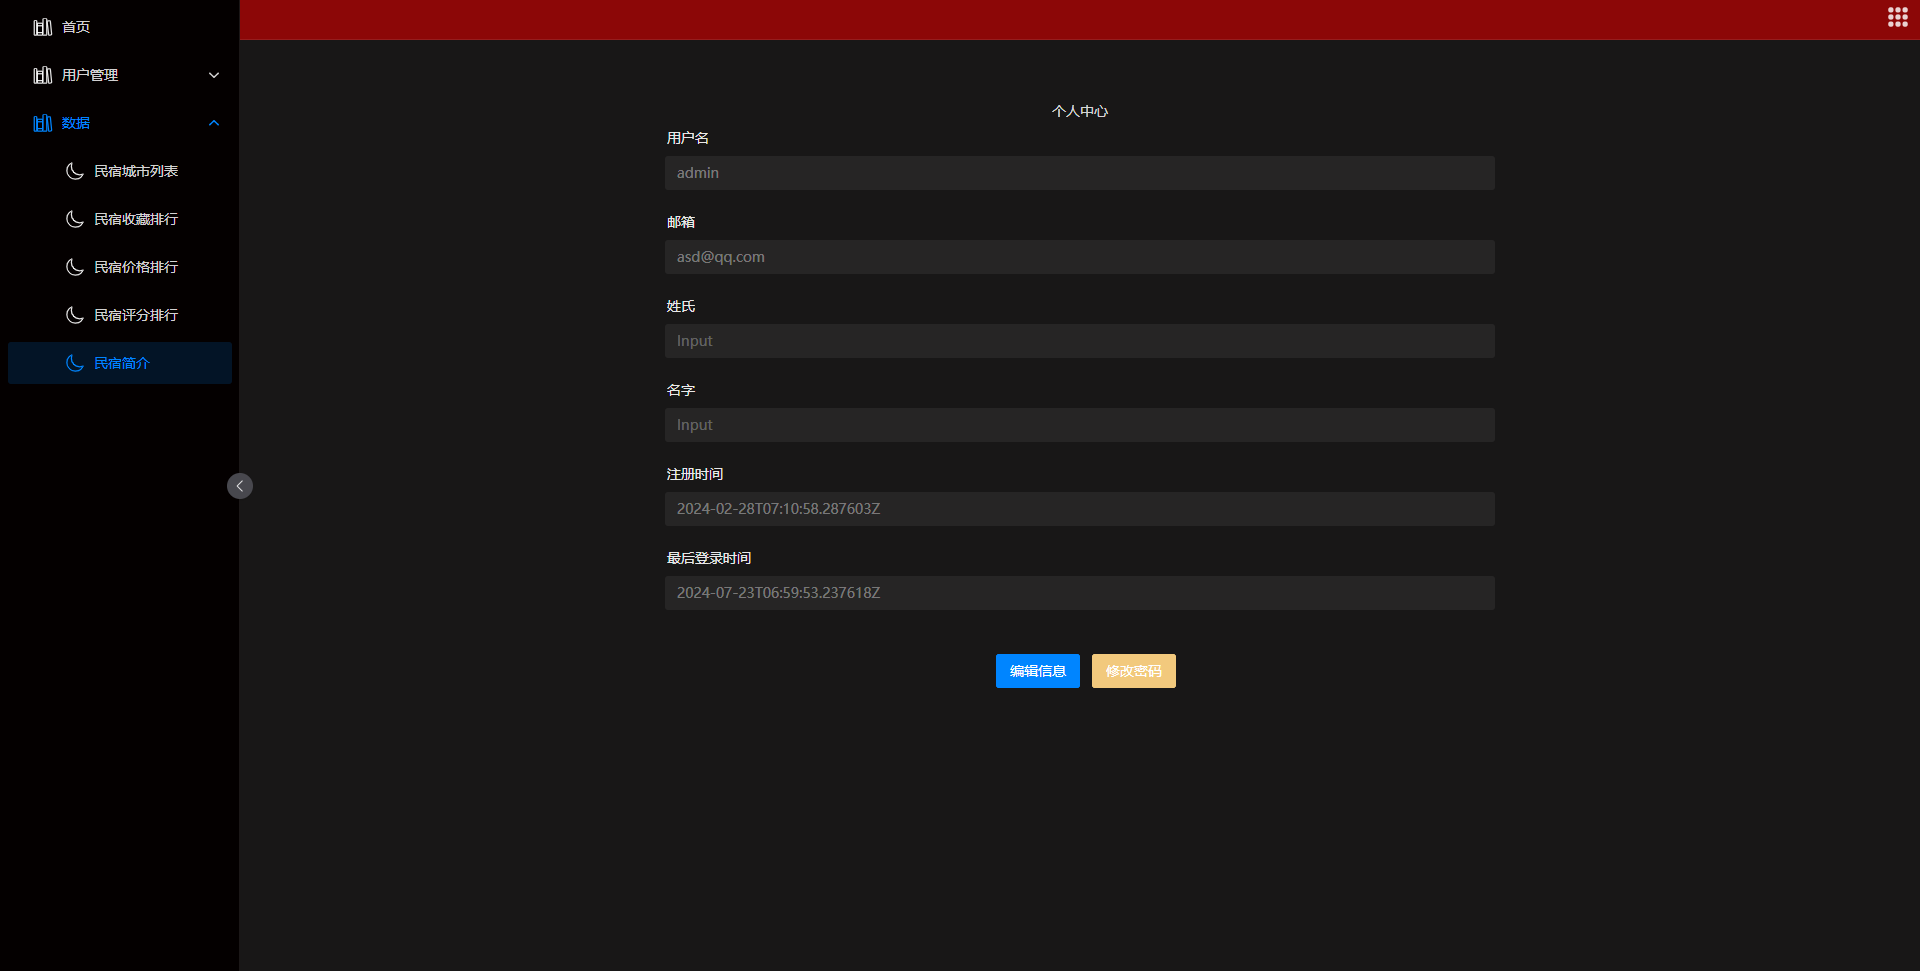Image resolution: width=1920 pixels, height=971 pixels.
Task: Open 用户管理 menu label
Action: [x=90, y=75]
